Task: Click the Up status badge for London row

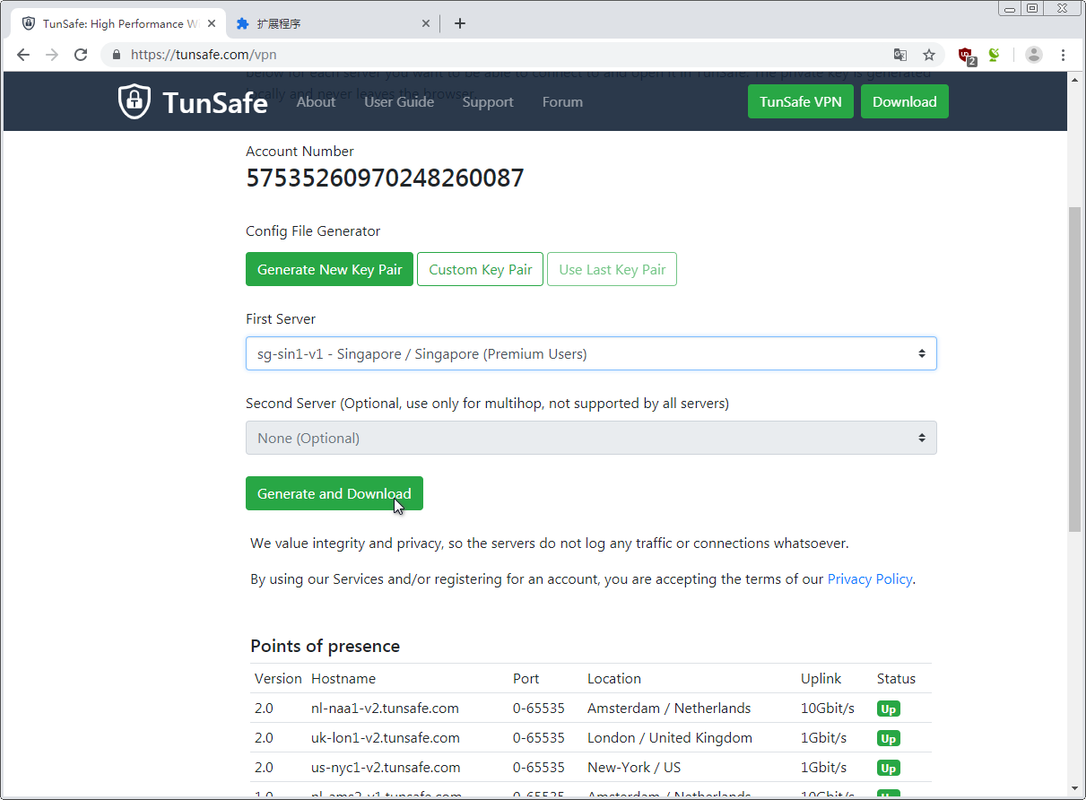Action: coord(888,738)
